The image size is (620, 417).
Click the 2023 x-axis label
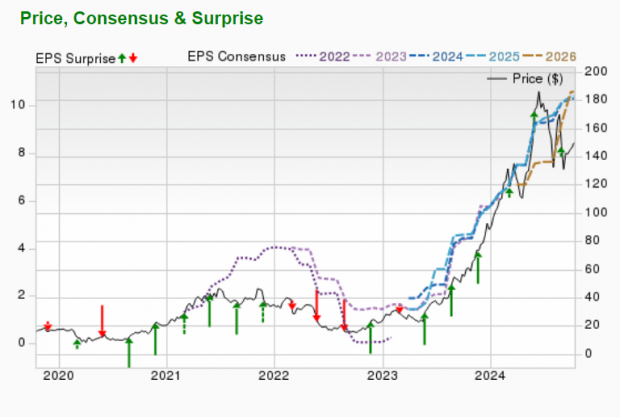pyautogui.click(x=382, y=376)
